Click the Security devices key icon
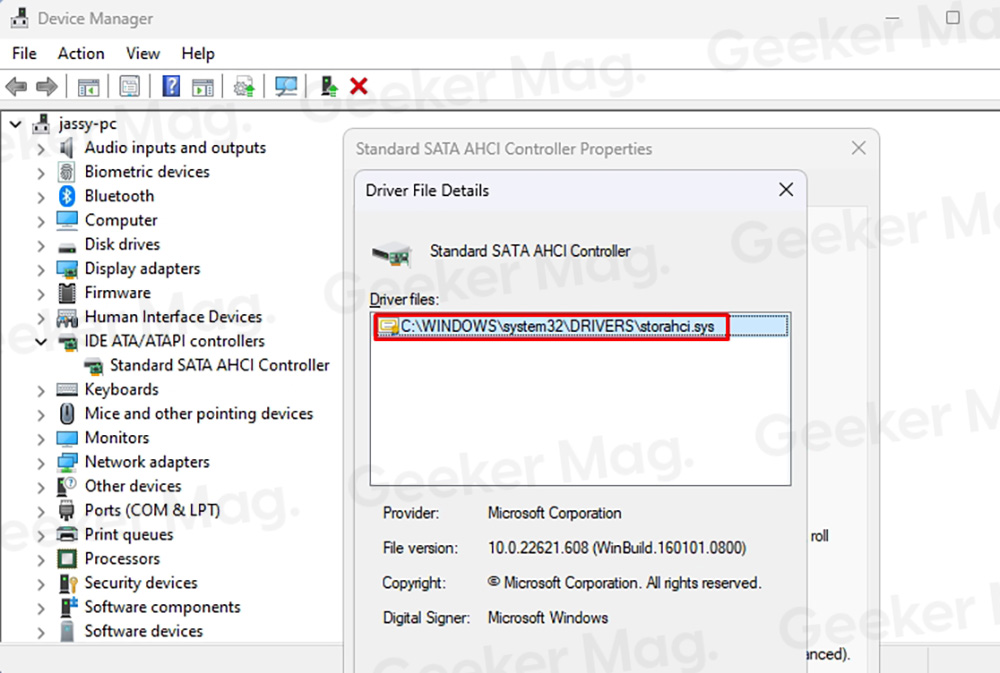1000x673 pixels. pyautogui.click(x=68, y=583)
